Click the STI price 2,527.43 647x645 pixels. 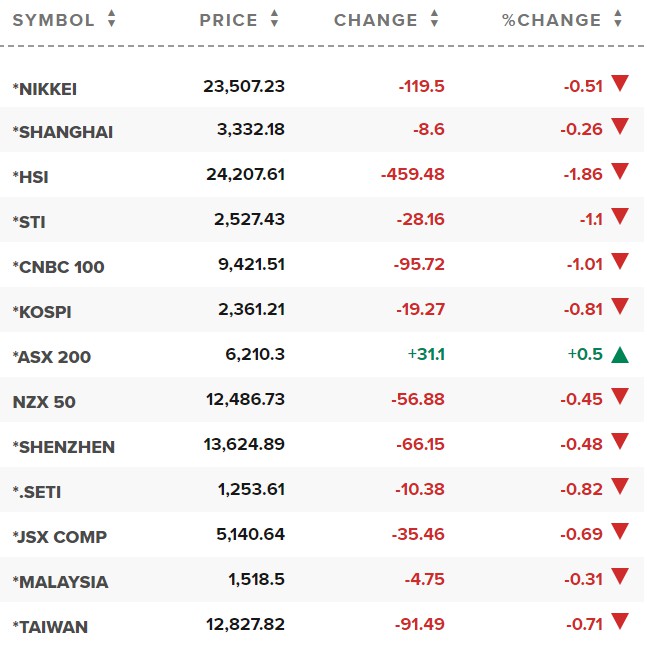(x=249, y=220)
